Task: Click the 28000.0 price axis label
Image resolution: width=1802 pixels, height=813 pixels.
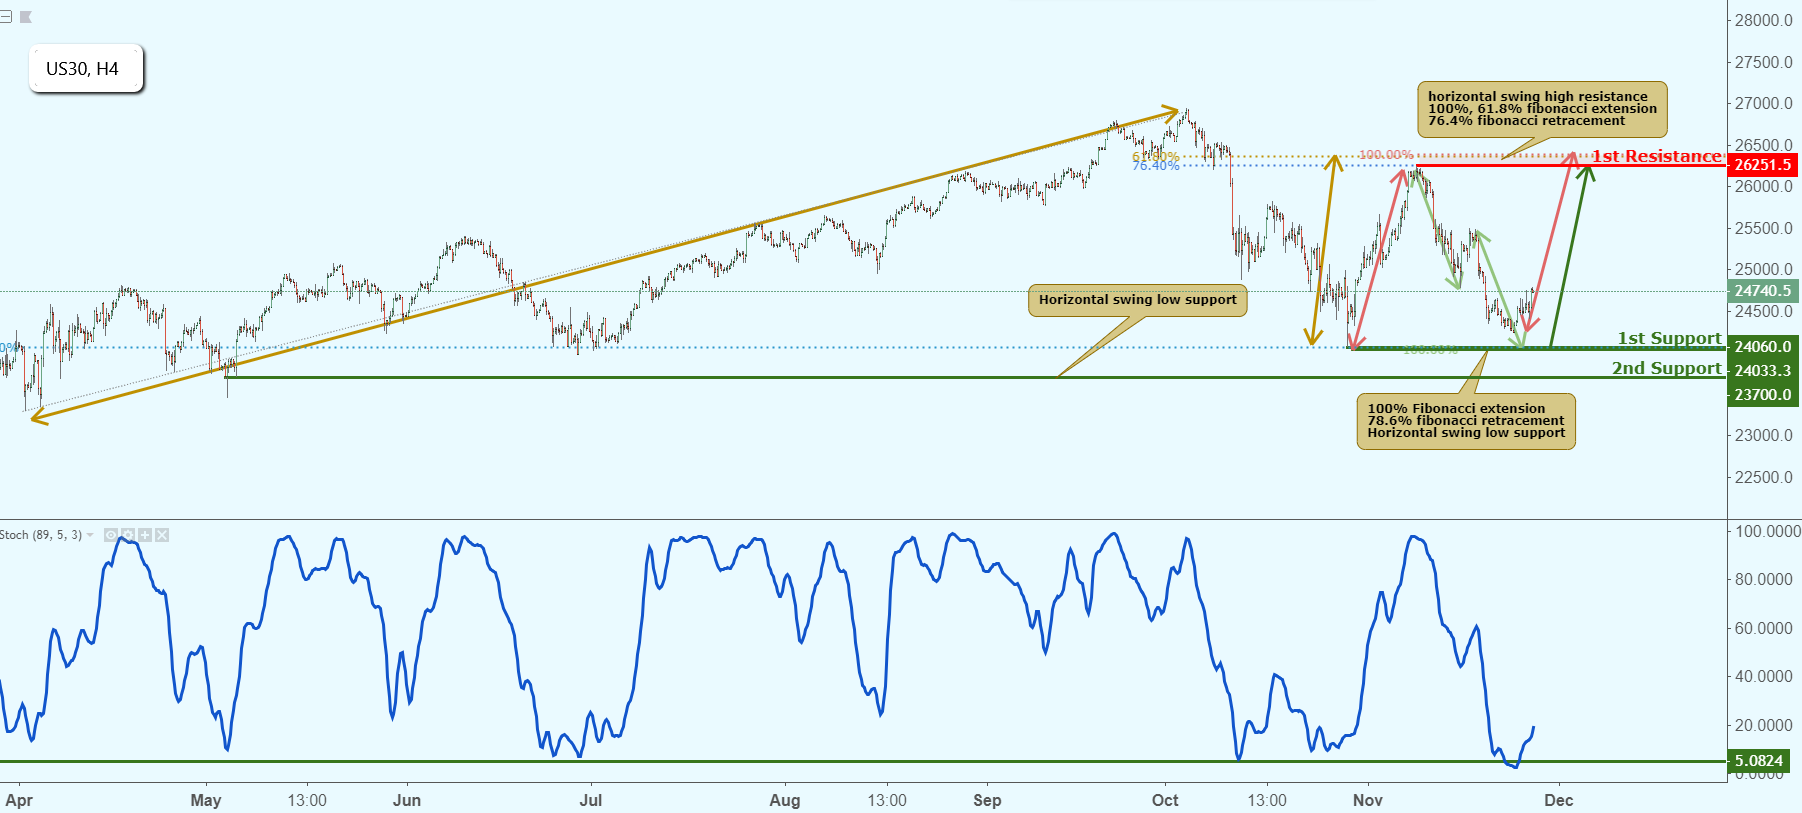Action: tap(1764, 20)
